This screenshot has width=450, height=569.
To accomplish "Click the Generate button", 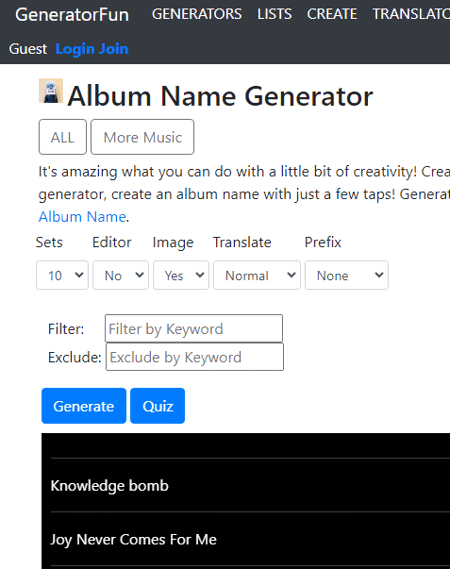I will (84, 406).
